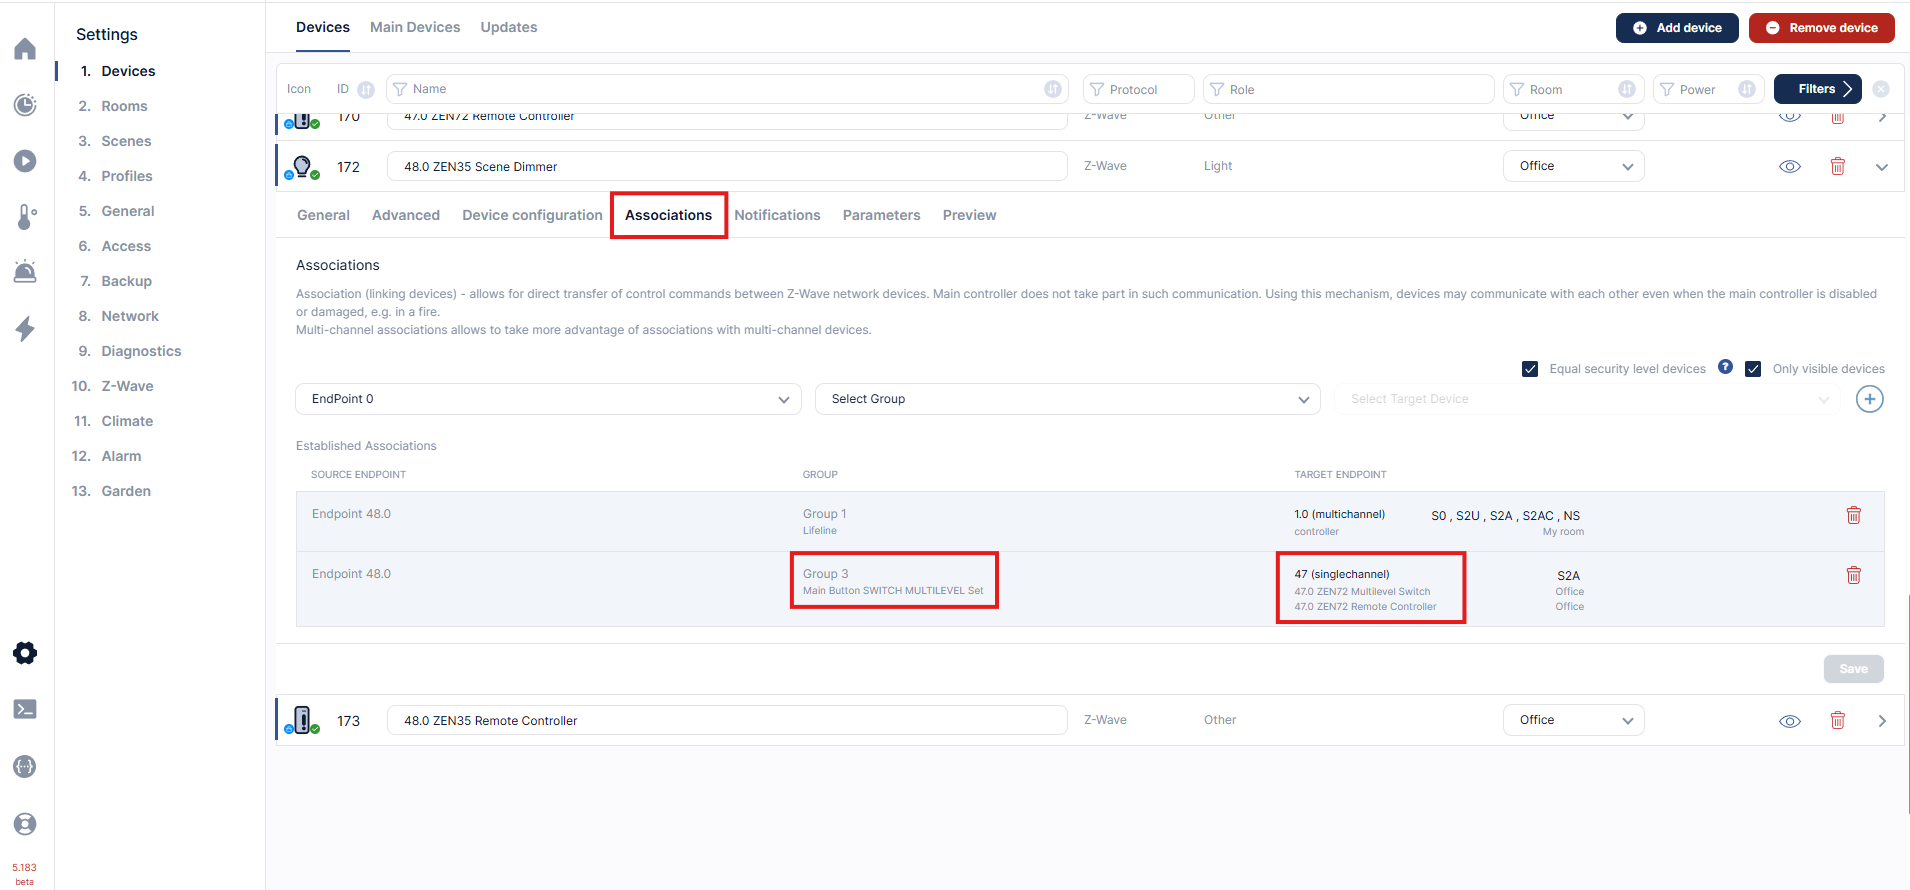This screenshot has width=1910, height=890.
Task: Open the Device configuration tab
Action: [532, 215]
